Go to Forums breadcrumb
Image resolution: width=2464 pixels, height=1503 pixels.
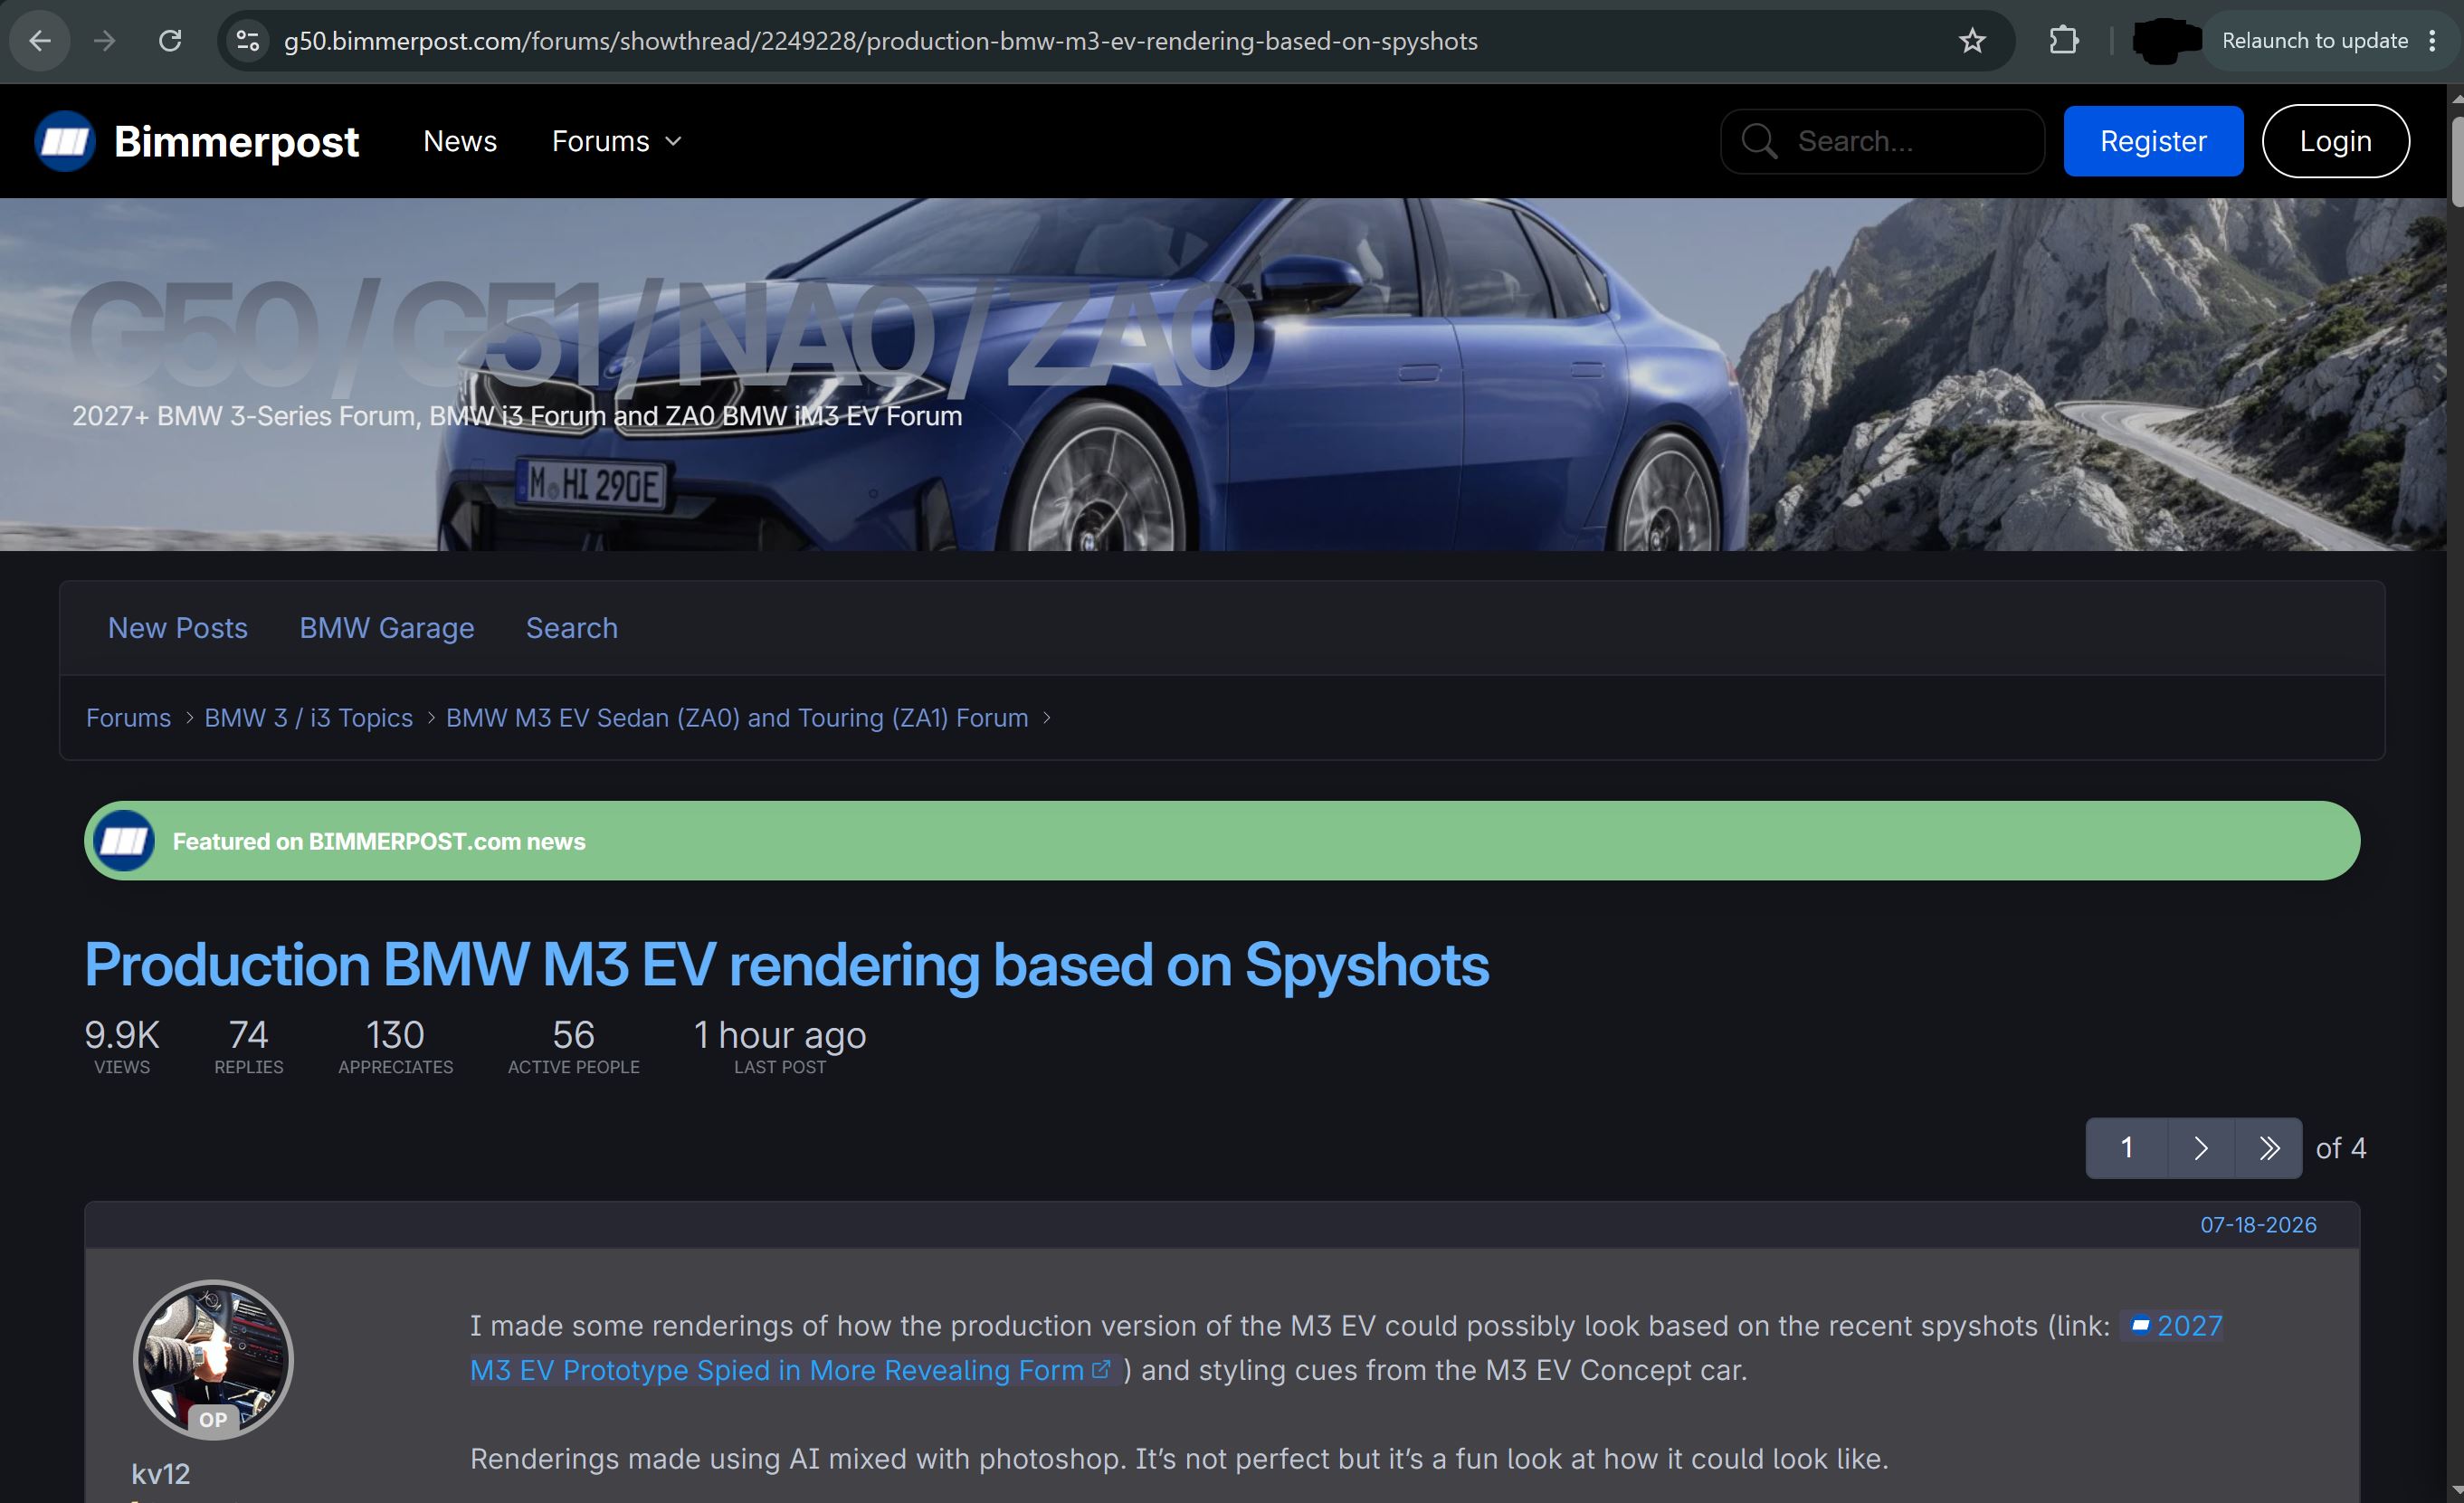click(128, 718)
